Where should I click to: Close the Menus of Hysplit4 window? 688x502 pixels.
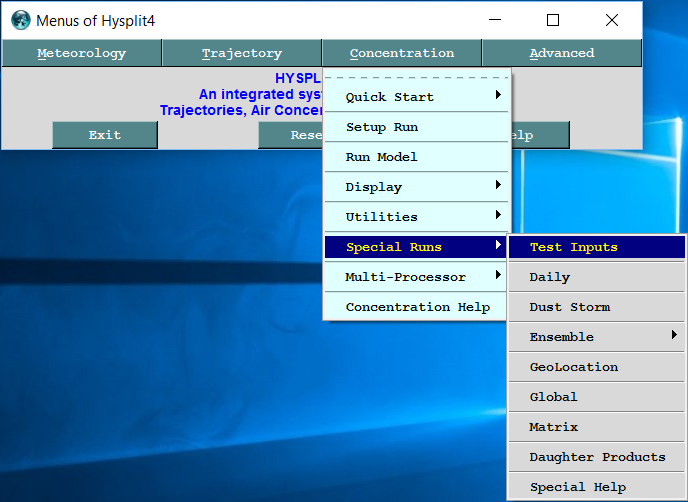coord(612,20)
